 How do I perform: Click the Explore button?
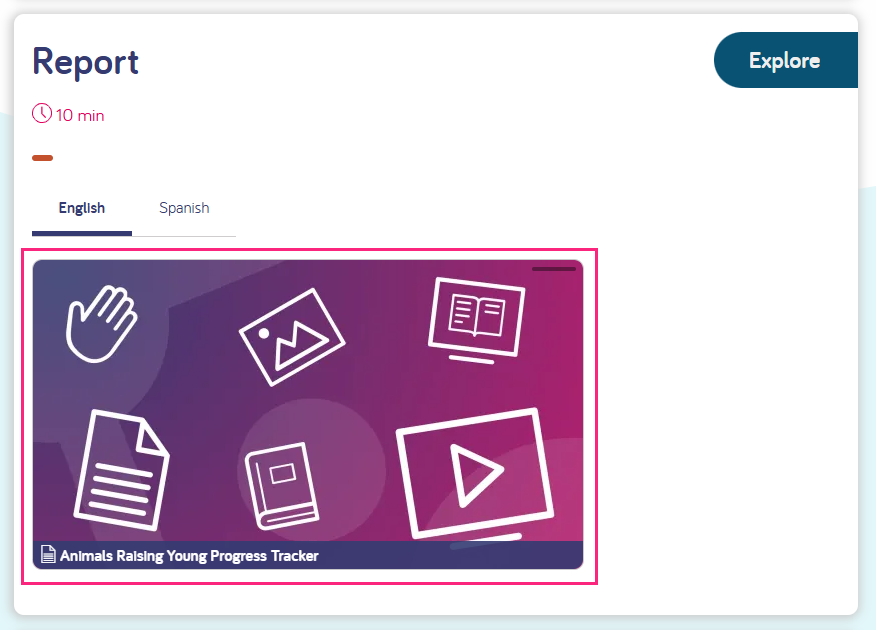786,60
